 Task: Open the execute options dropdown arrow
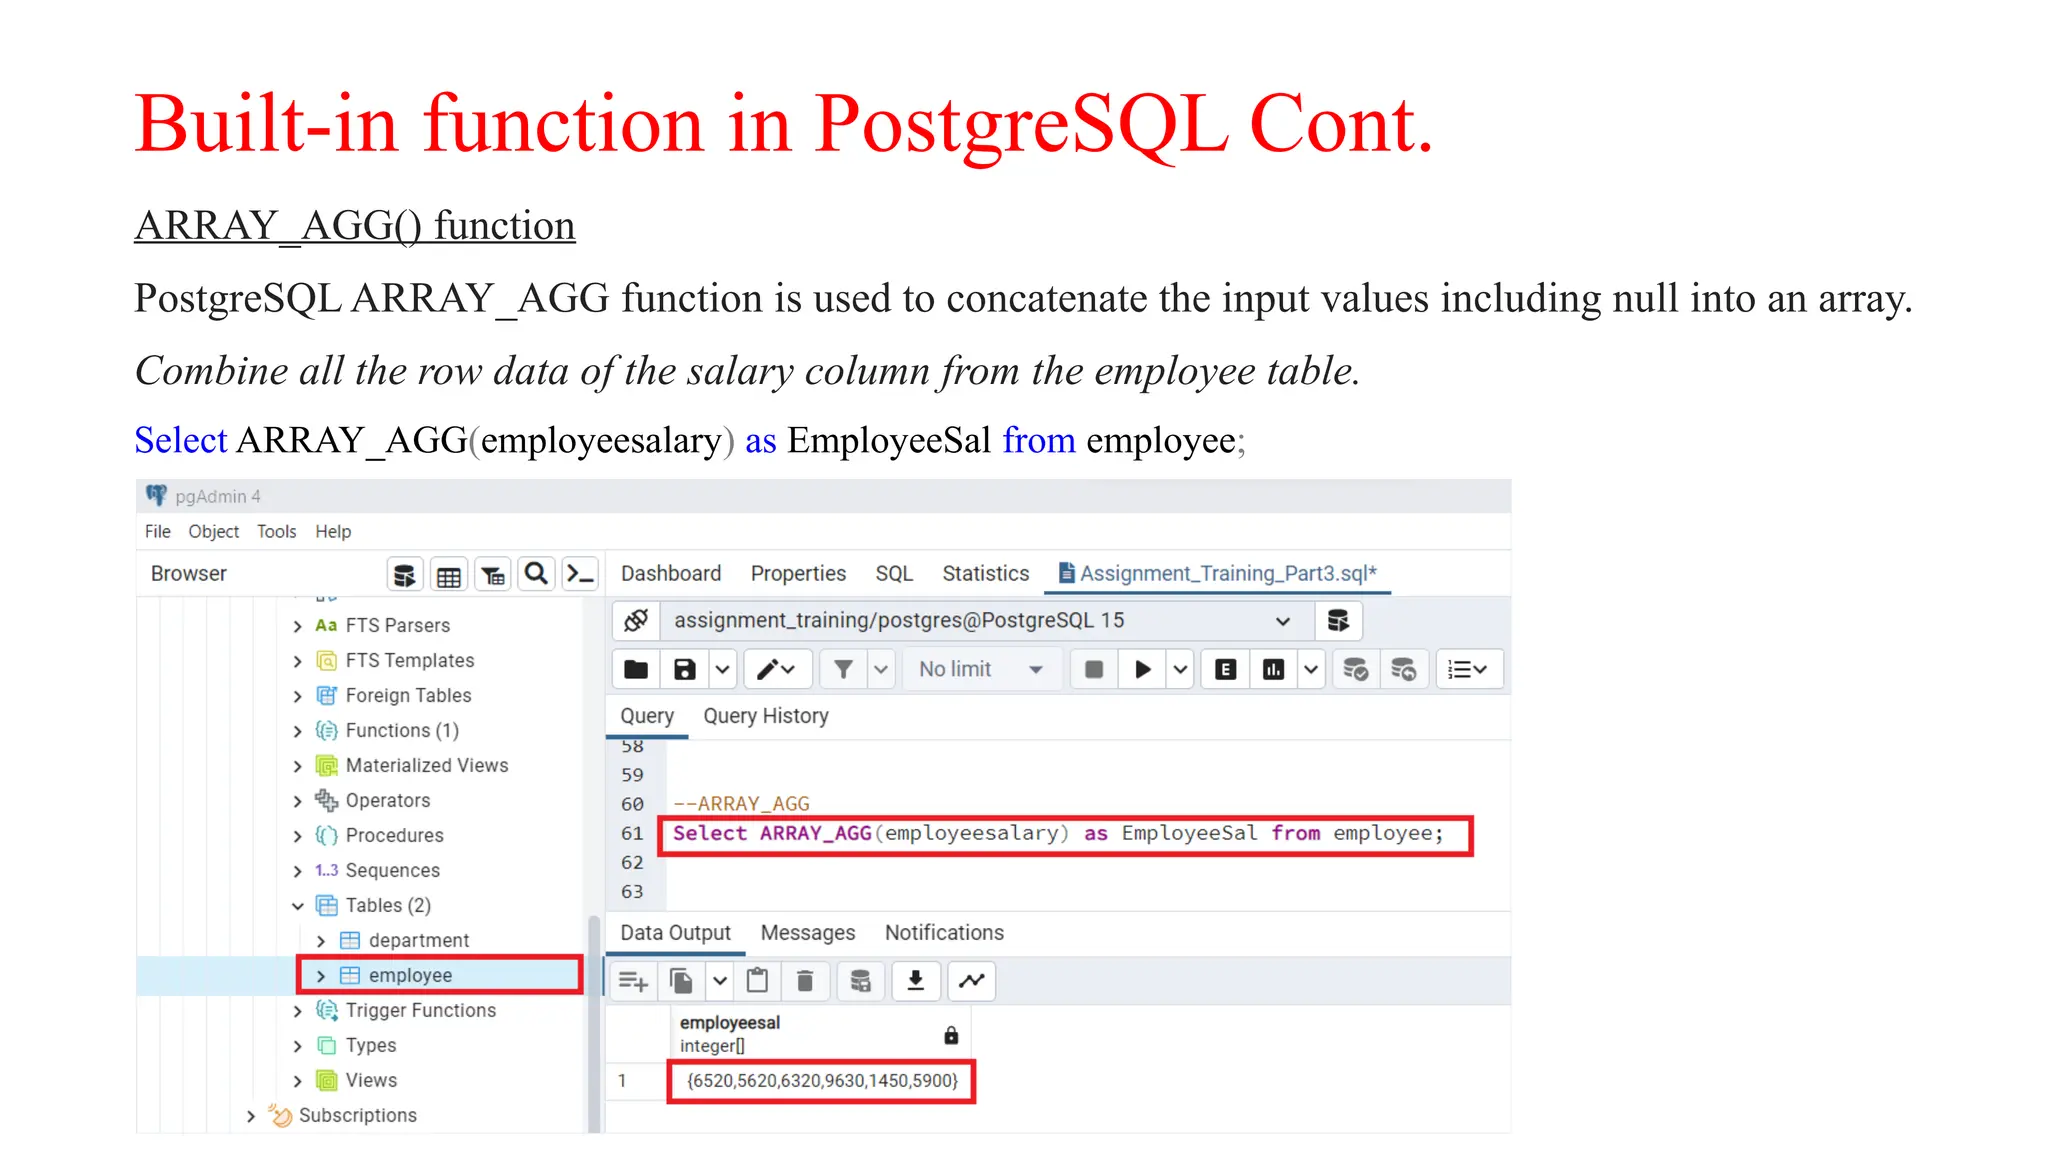click(x=1180, y=670)
